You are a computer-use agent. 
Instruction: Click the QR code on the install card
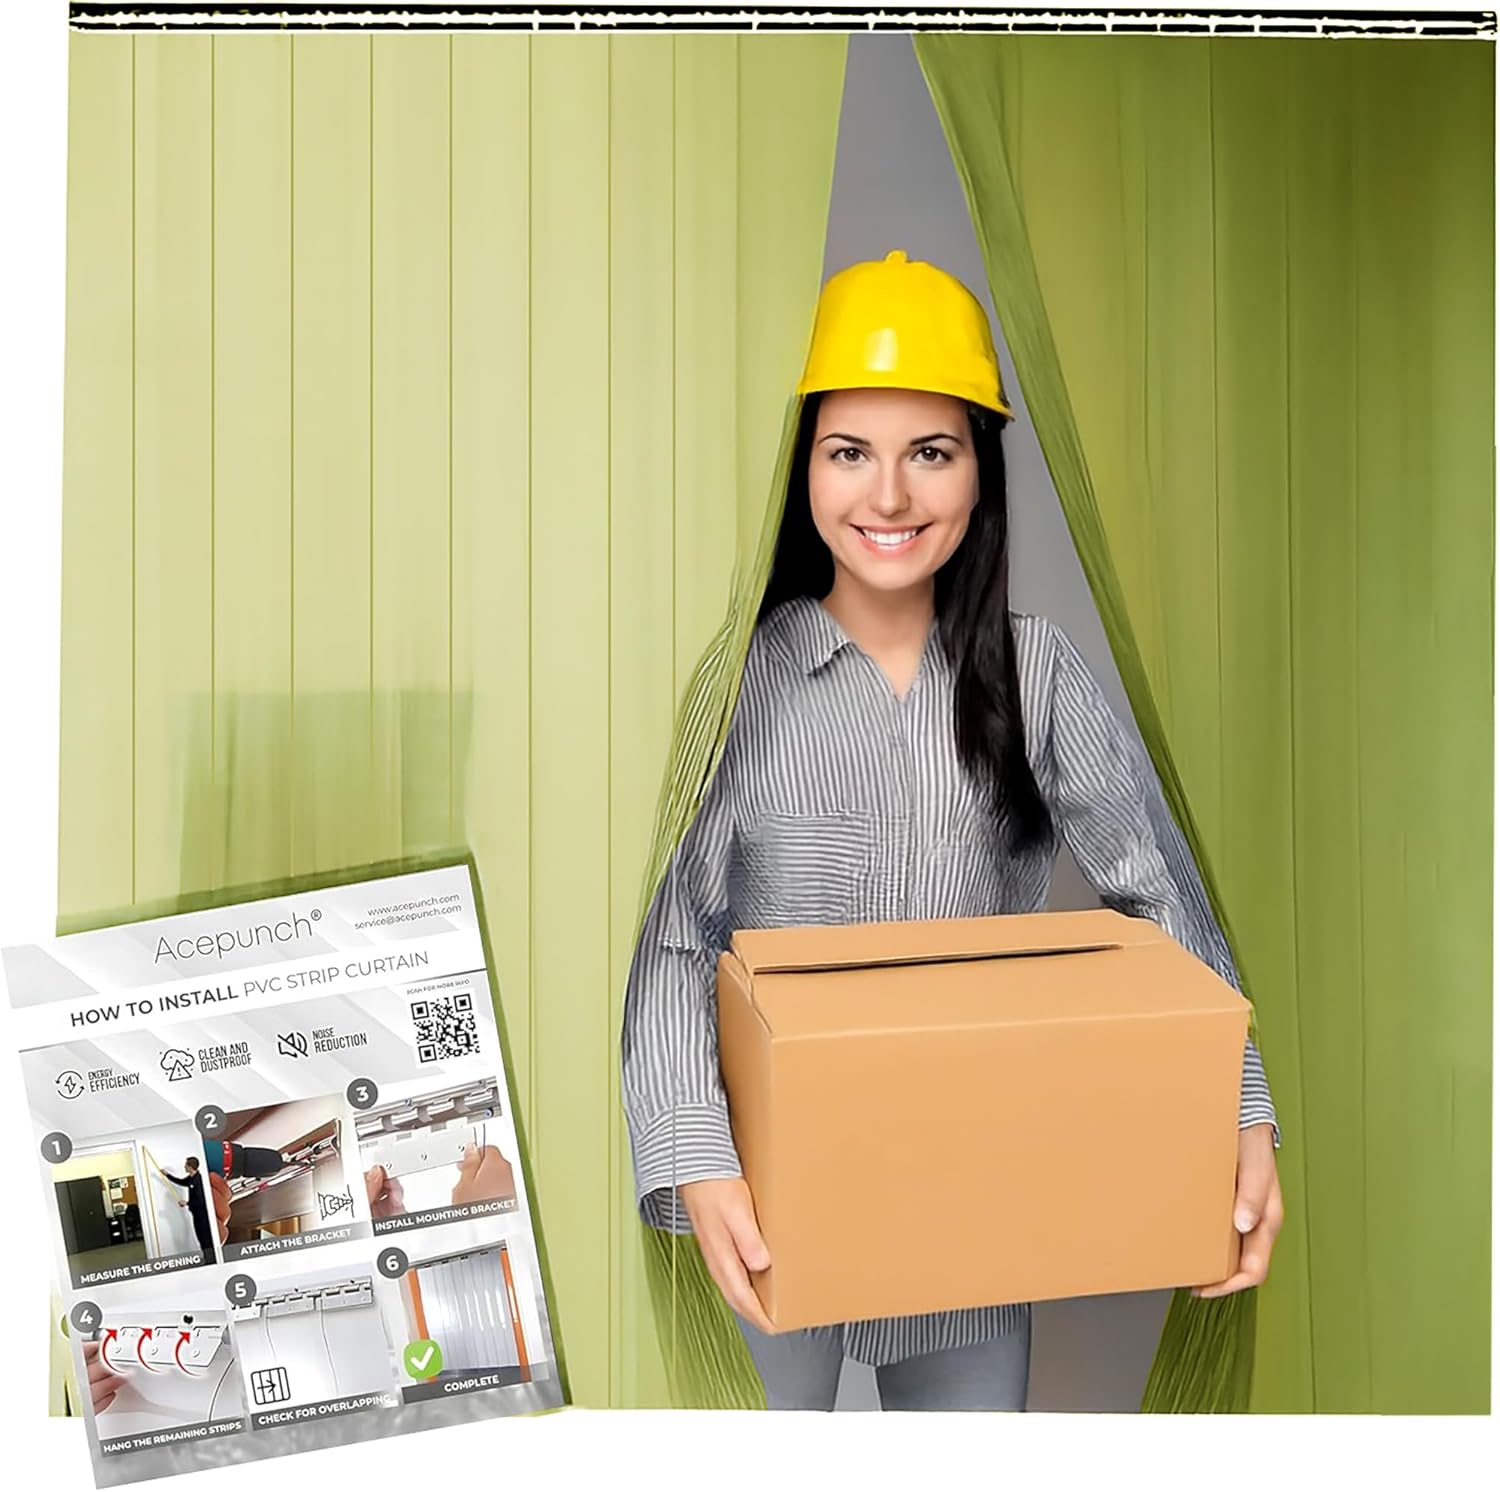446,1028
